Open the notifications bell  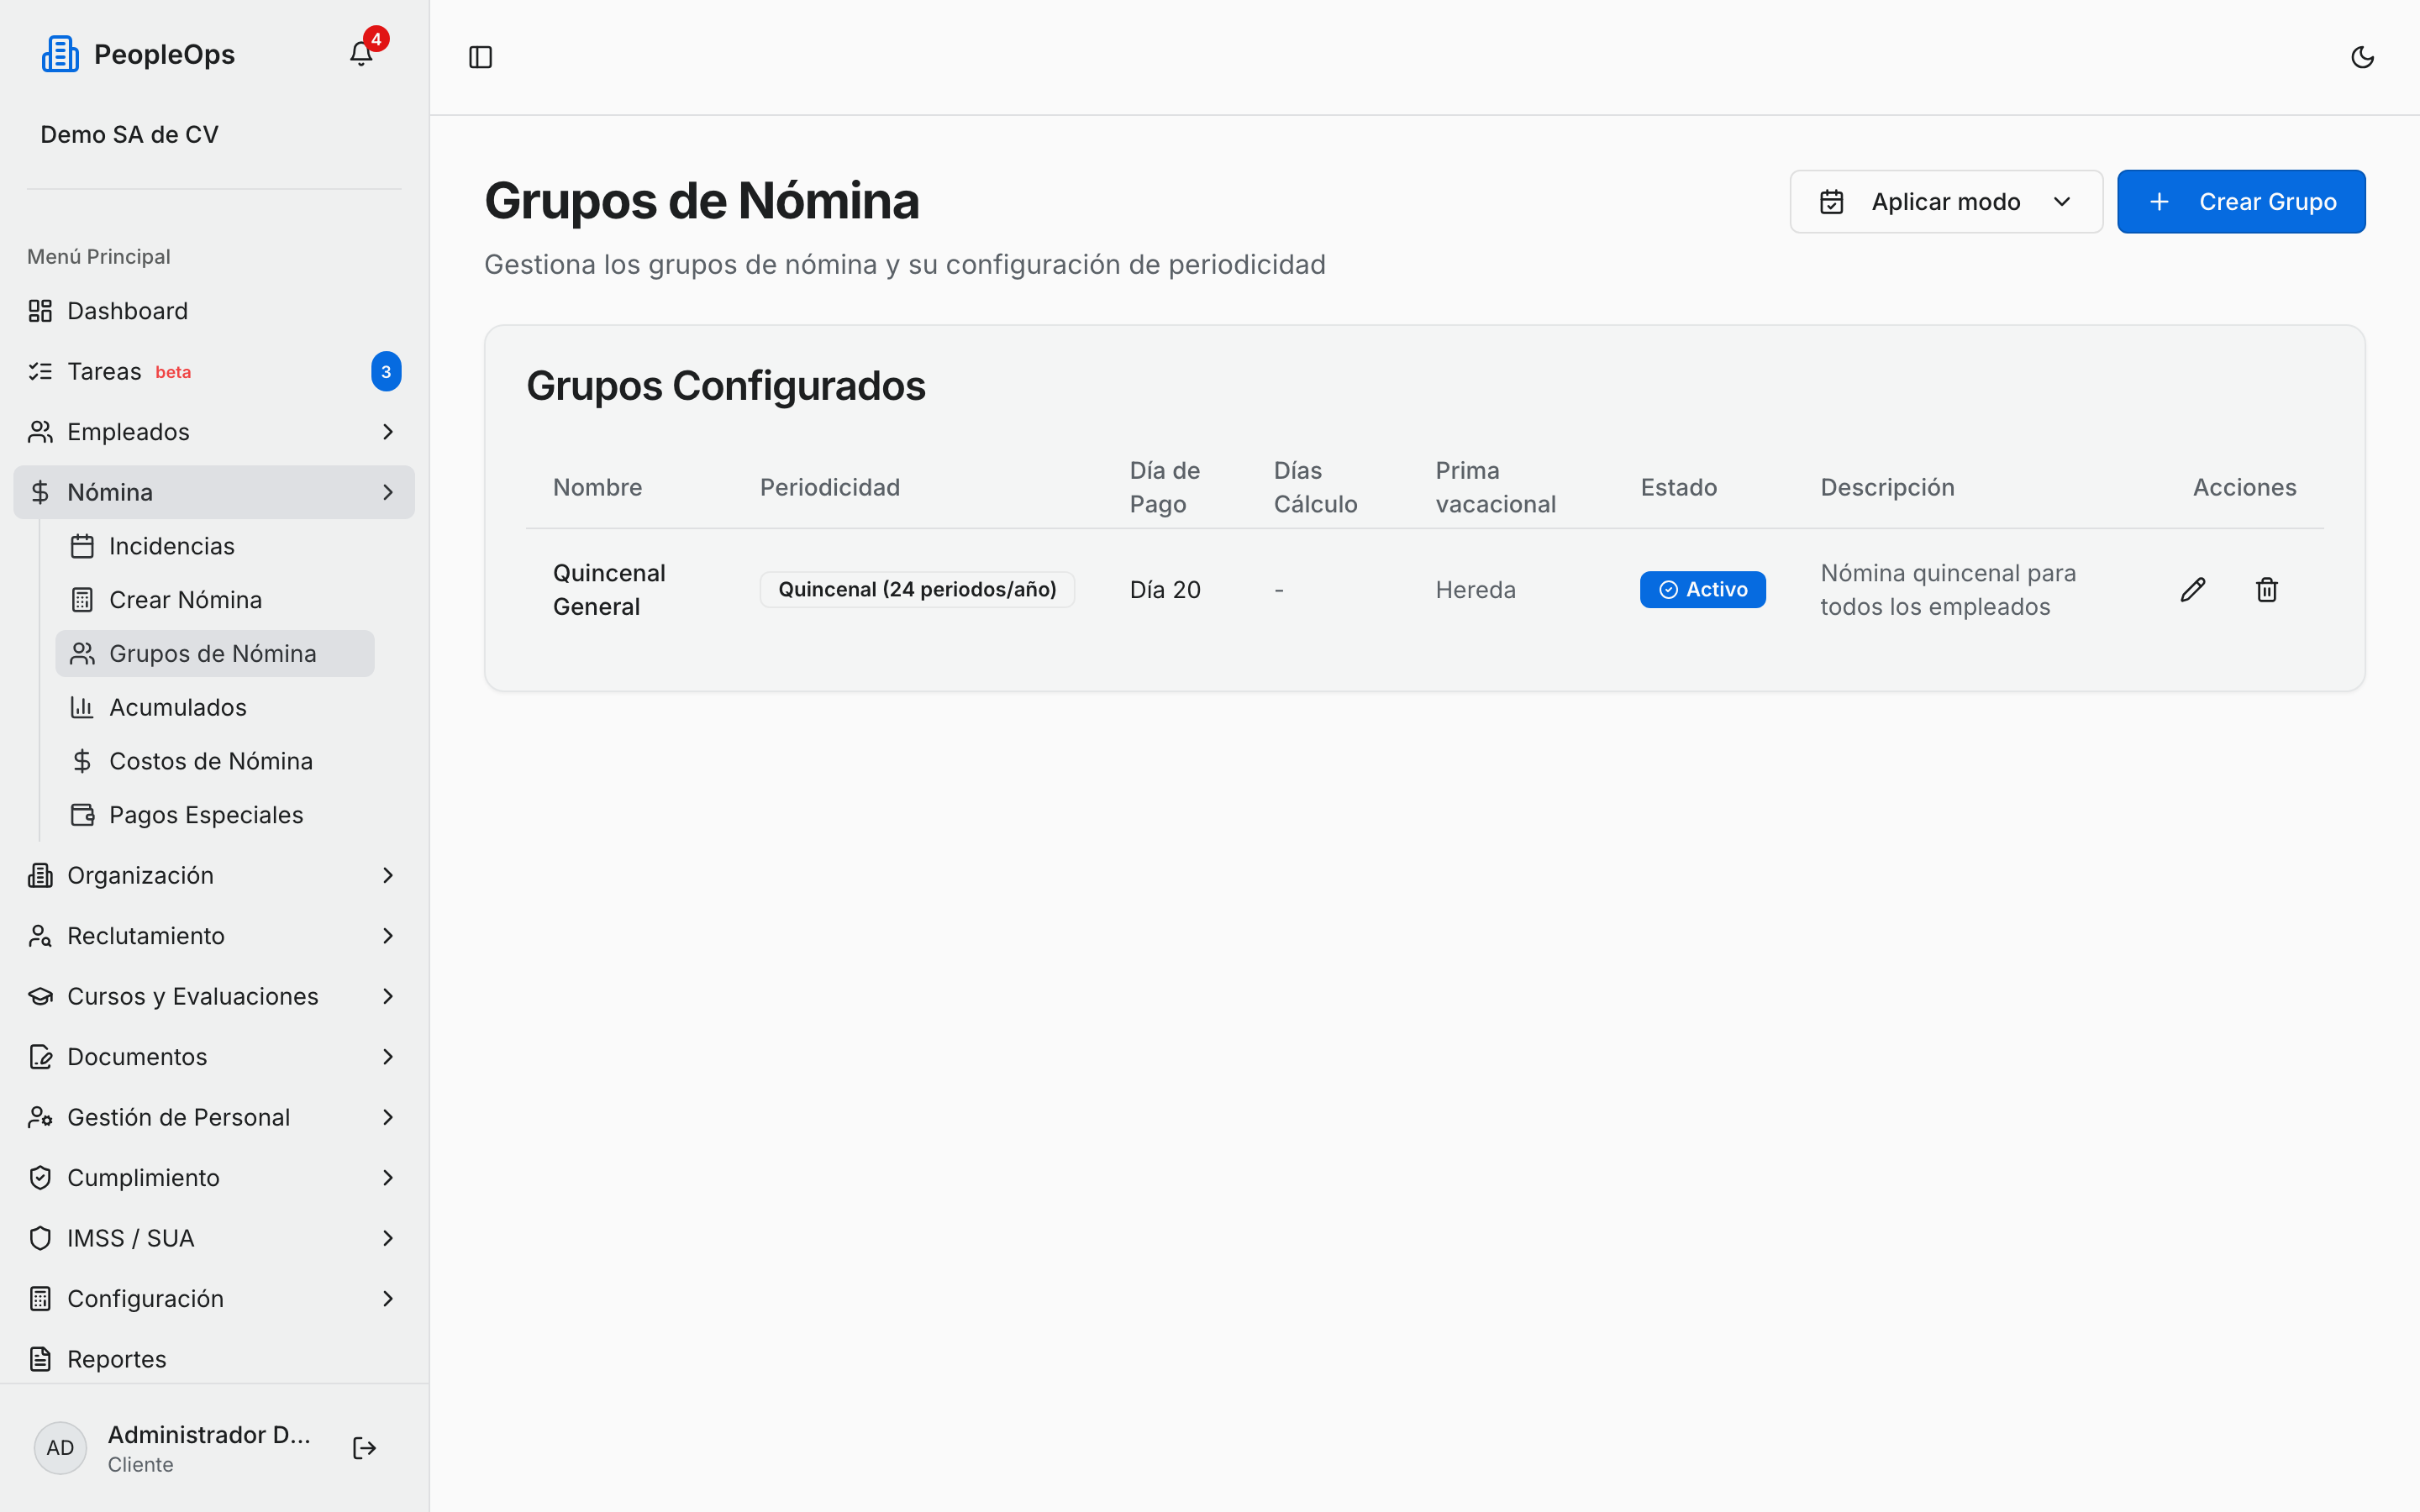click(x=361, y=54)
